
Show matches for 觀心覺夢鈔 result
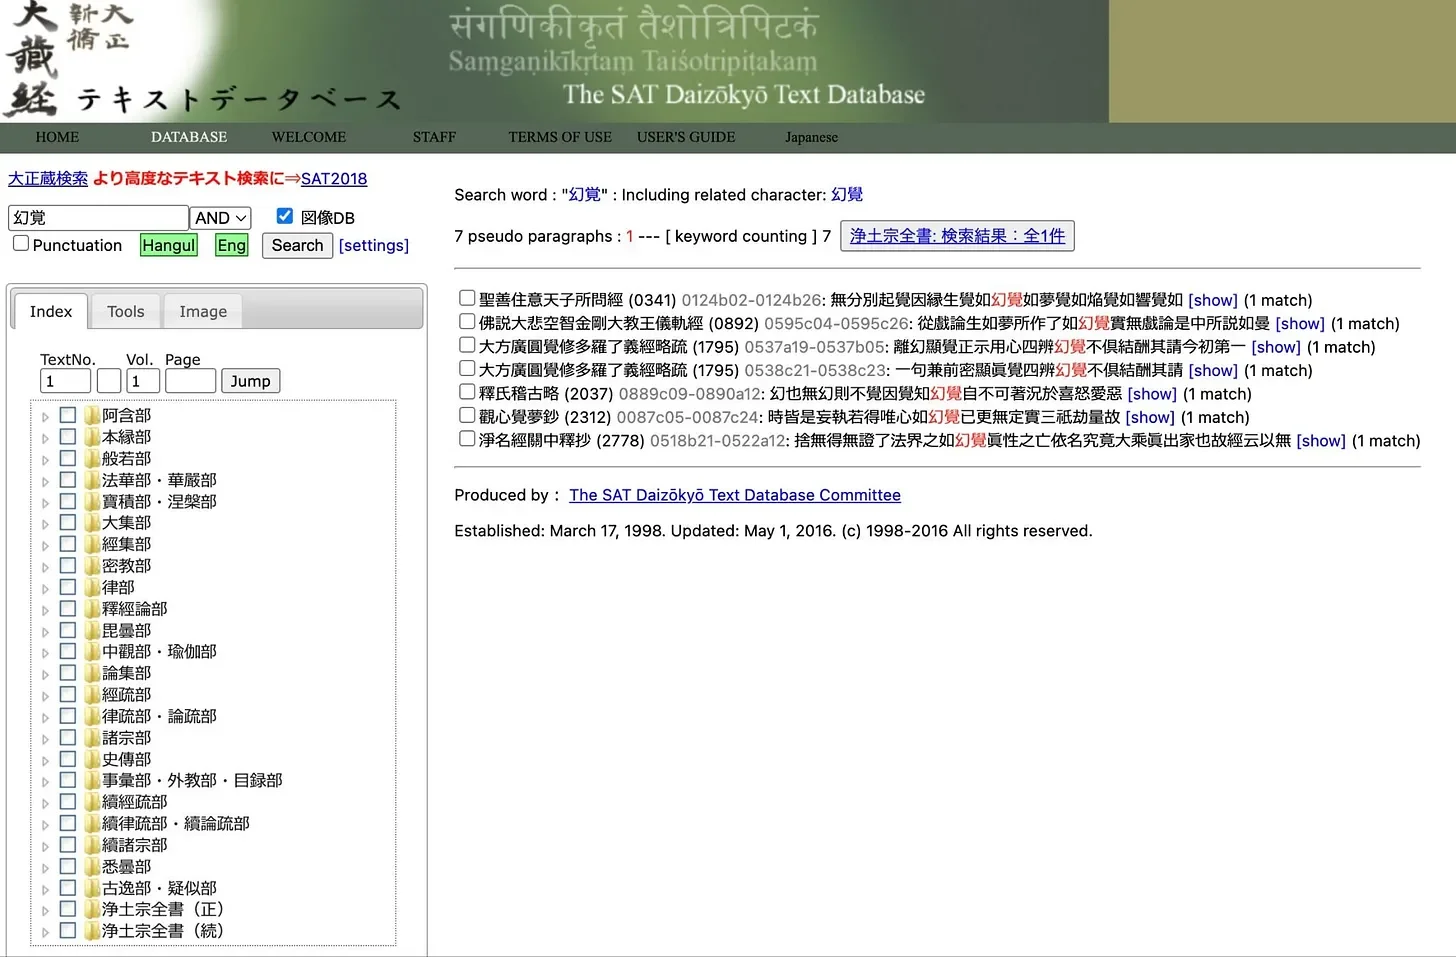tap(1149, 417)
